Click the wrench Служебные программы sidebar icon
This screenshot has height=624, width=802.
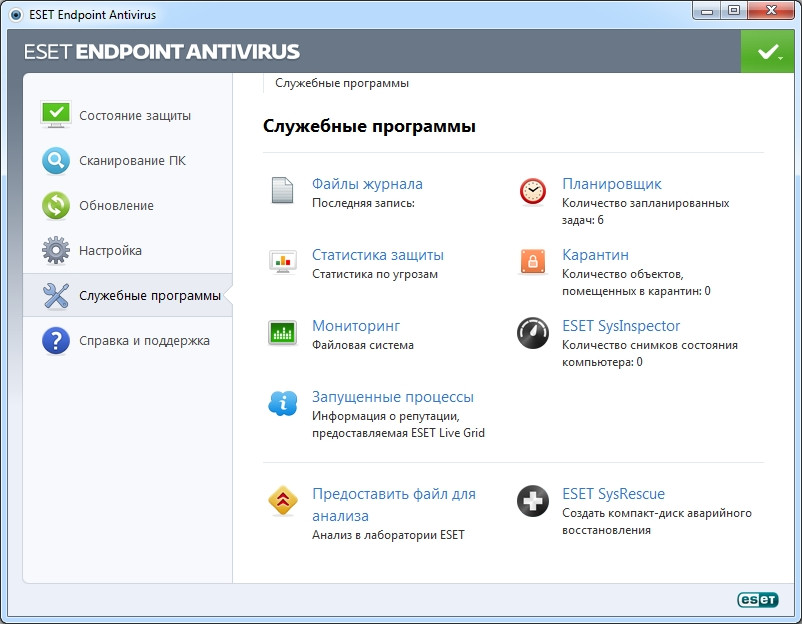point(56,296)
